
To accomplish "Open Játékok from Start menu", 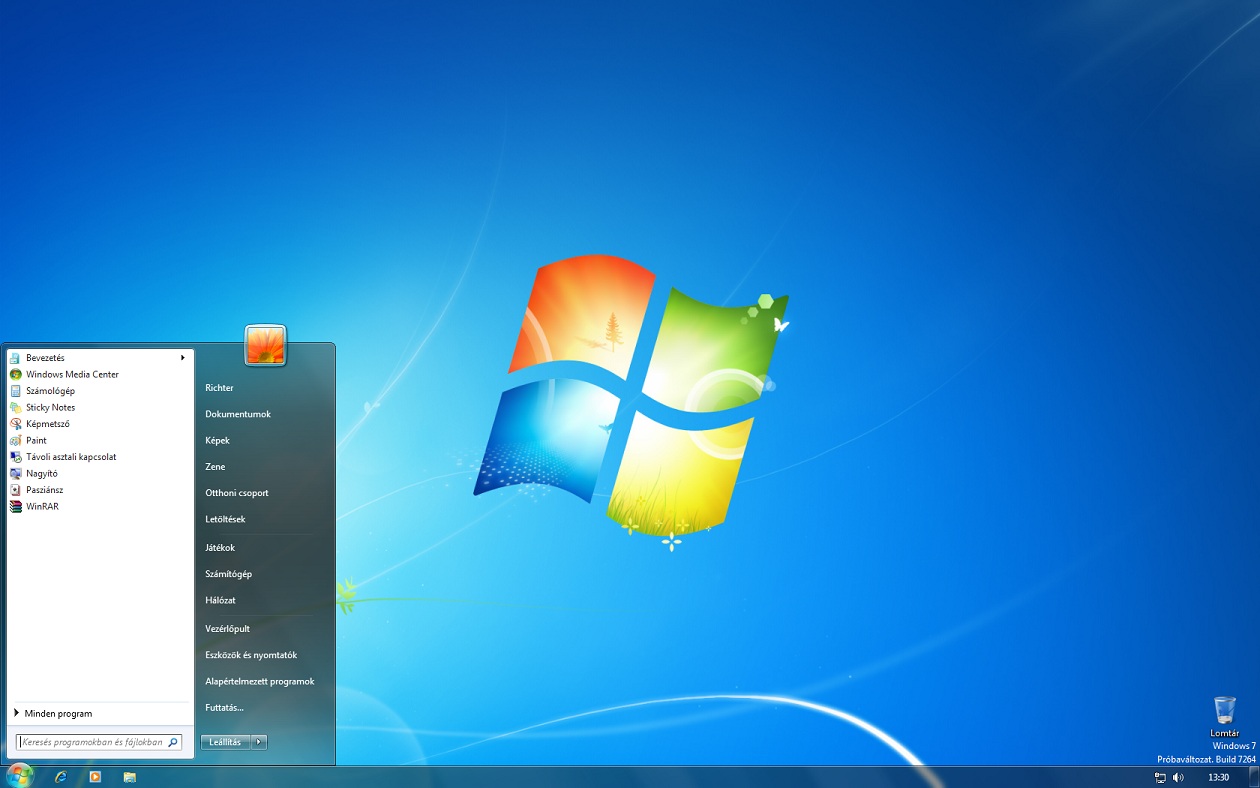I will [220, 548].
